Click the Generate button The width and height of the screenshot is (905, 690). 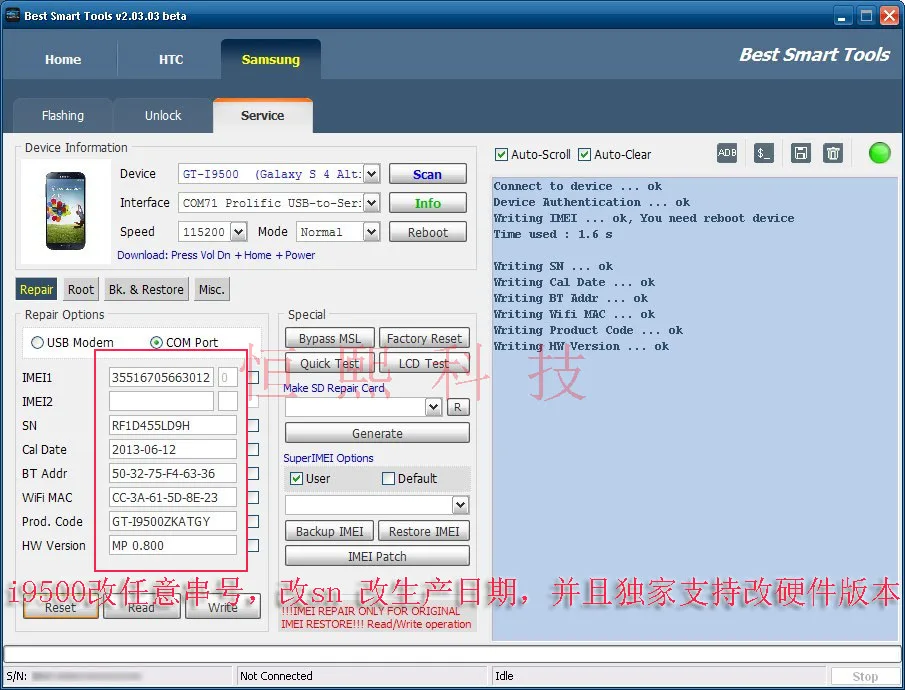(x=377, y=433)
